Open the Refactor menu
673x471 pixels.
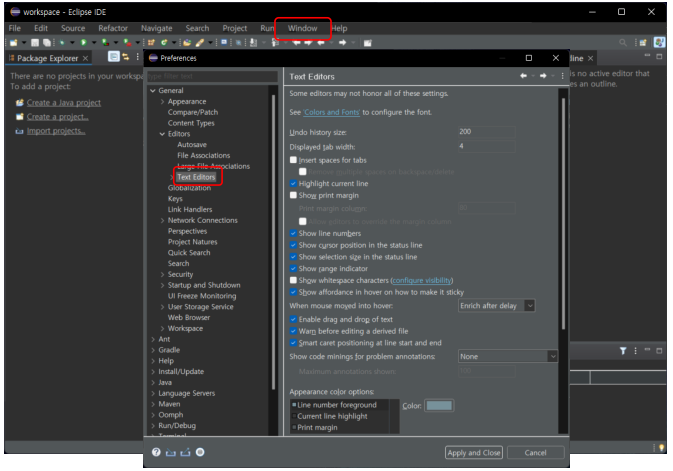(113, 28)
